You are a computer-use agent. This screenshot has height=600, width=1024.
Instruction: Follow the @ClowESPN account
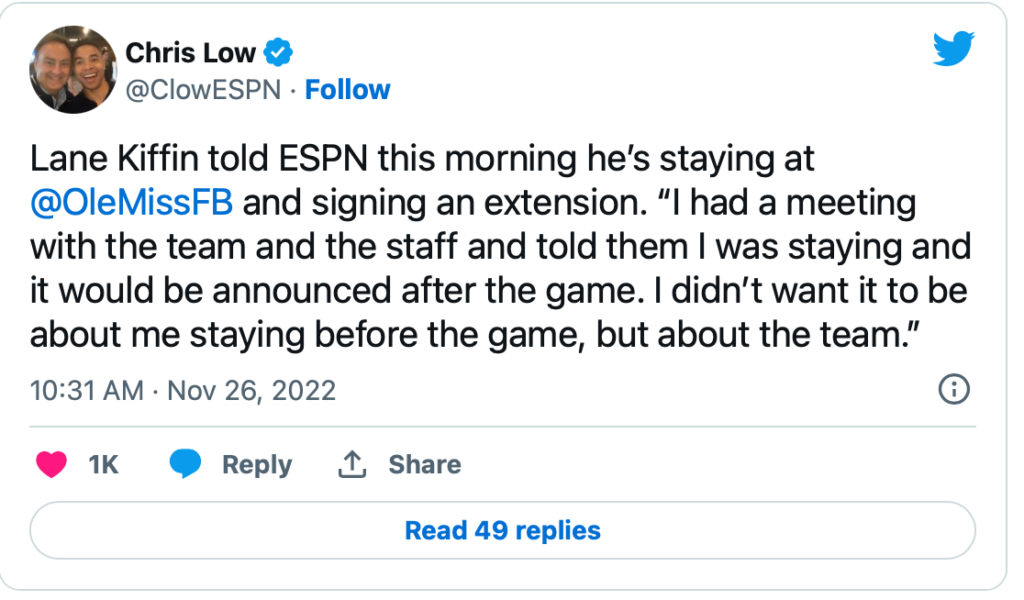(x=347, y=90)
